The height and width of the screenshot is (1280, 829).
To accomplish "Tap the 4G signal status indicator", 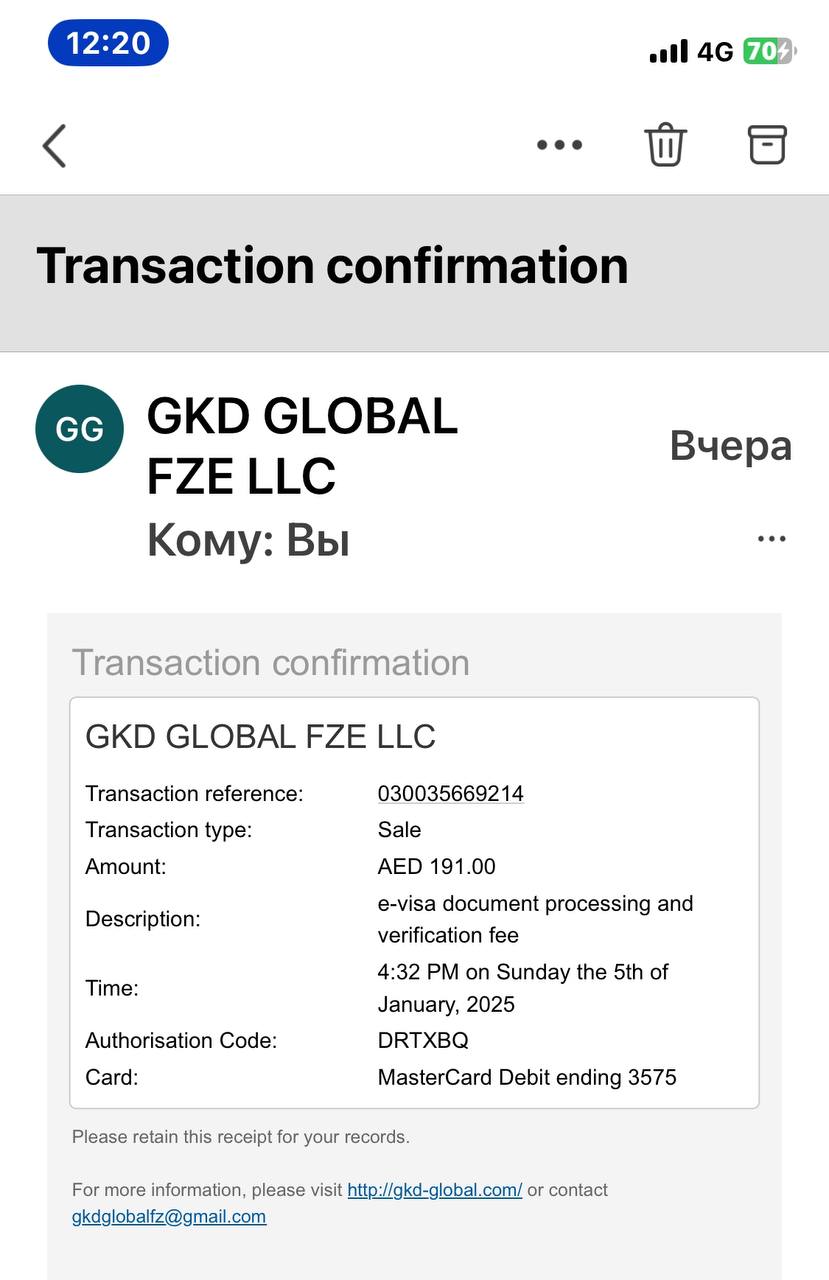I will [x=715, y=51].
